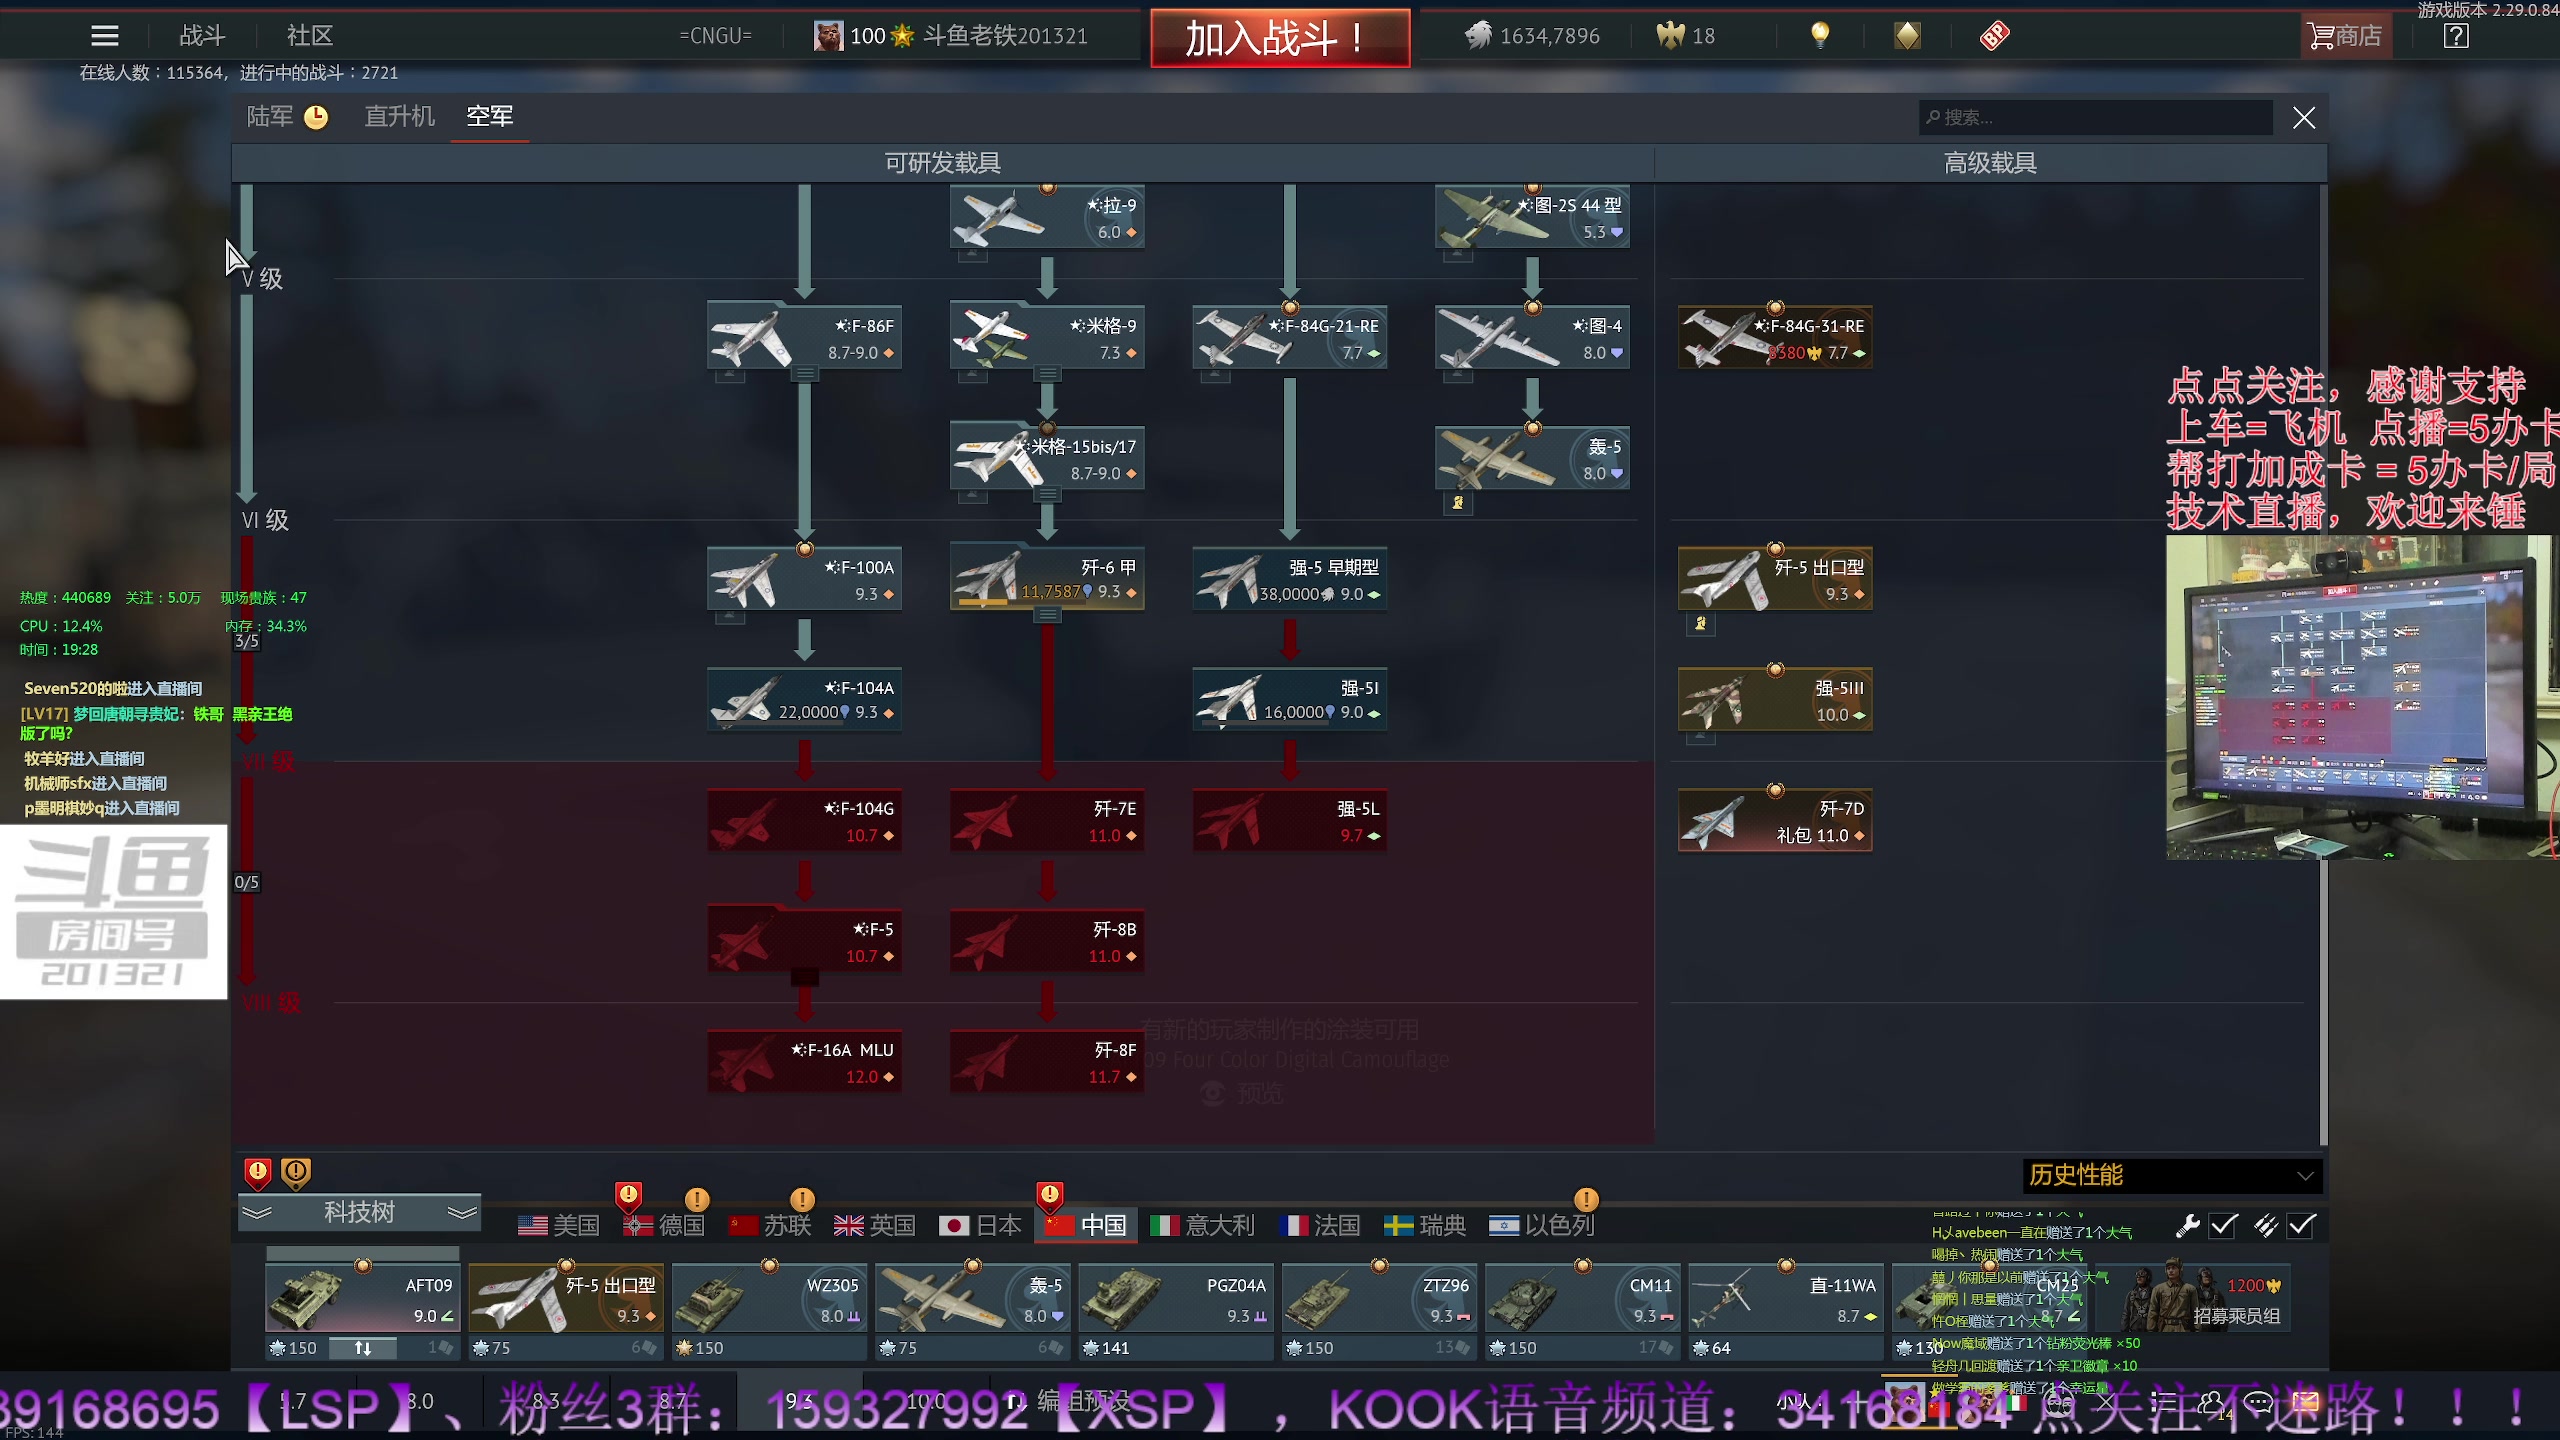This screenshot has width=2560, height=1440.
Task: Open the red ticket battle pass icon
Action: click(x=1994, y=36)
